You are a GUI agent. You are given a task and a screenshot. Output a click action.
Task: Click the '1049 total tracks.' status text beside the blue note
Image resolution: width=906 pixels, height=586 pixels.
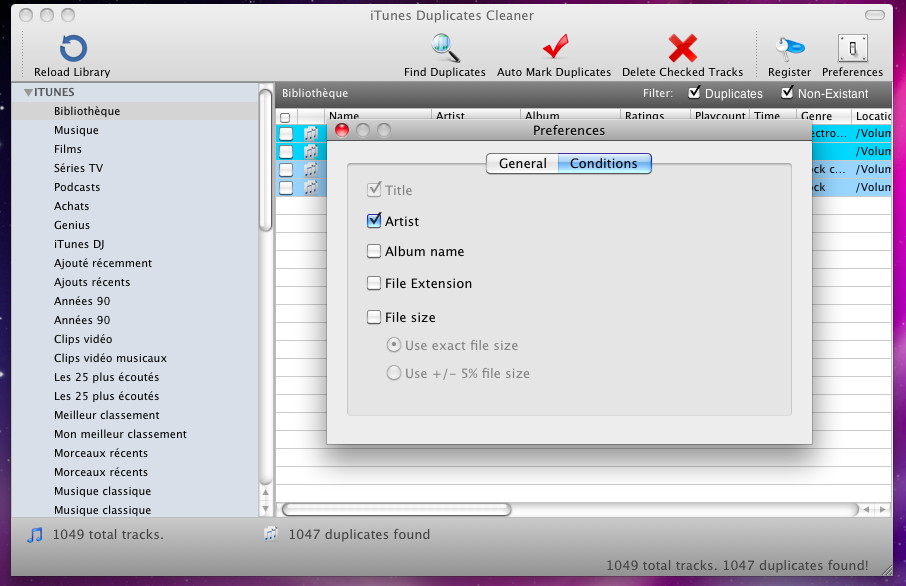[108, 535]
